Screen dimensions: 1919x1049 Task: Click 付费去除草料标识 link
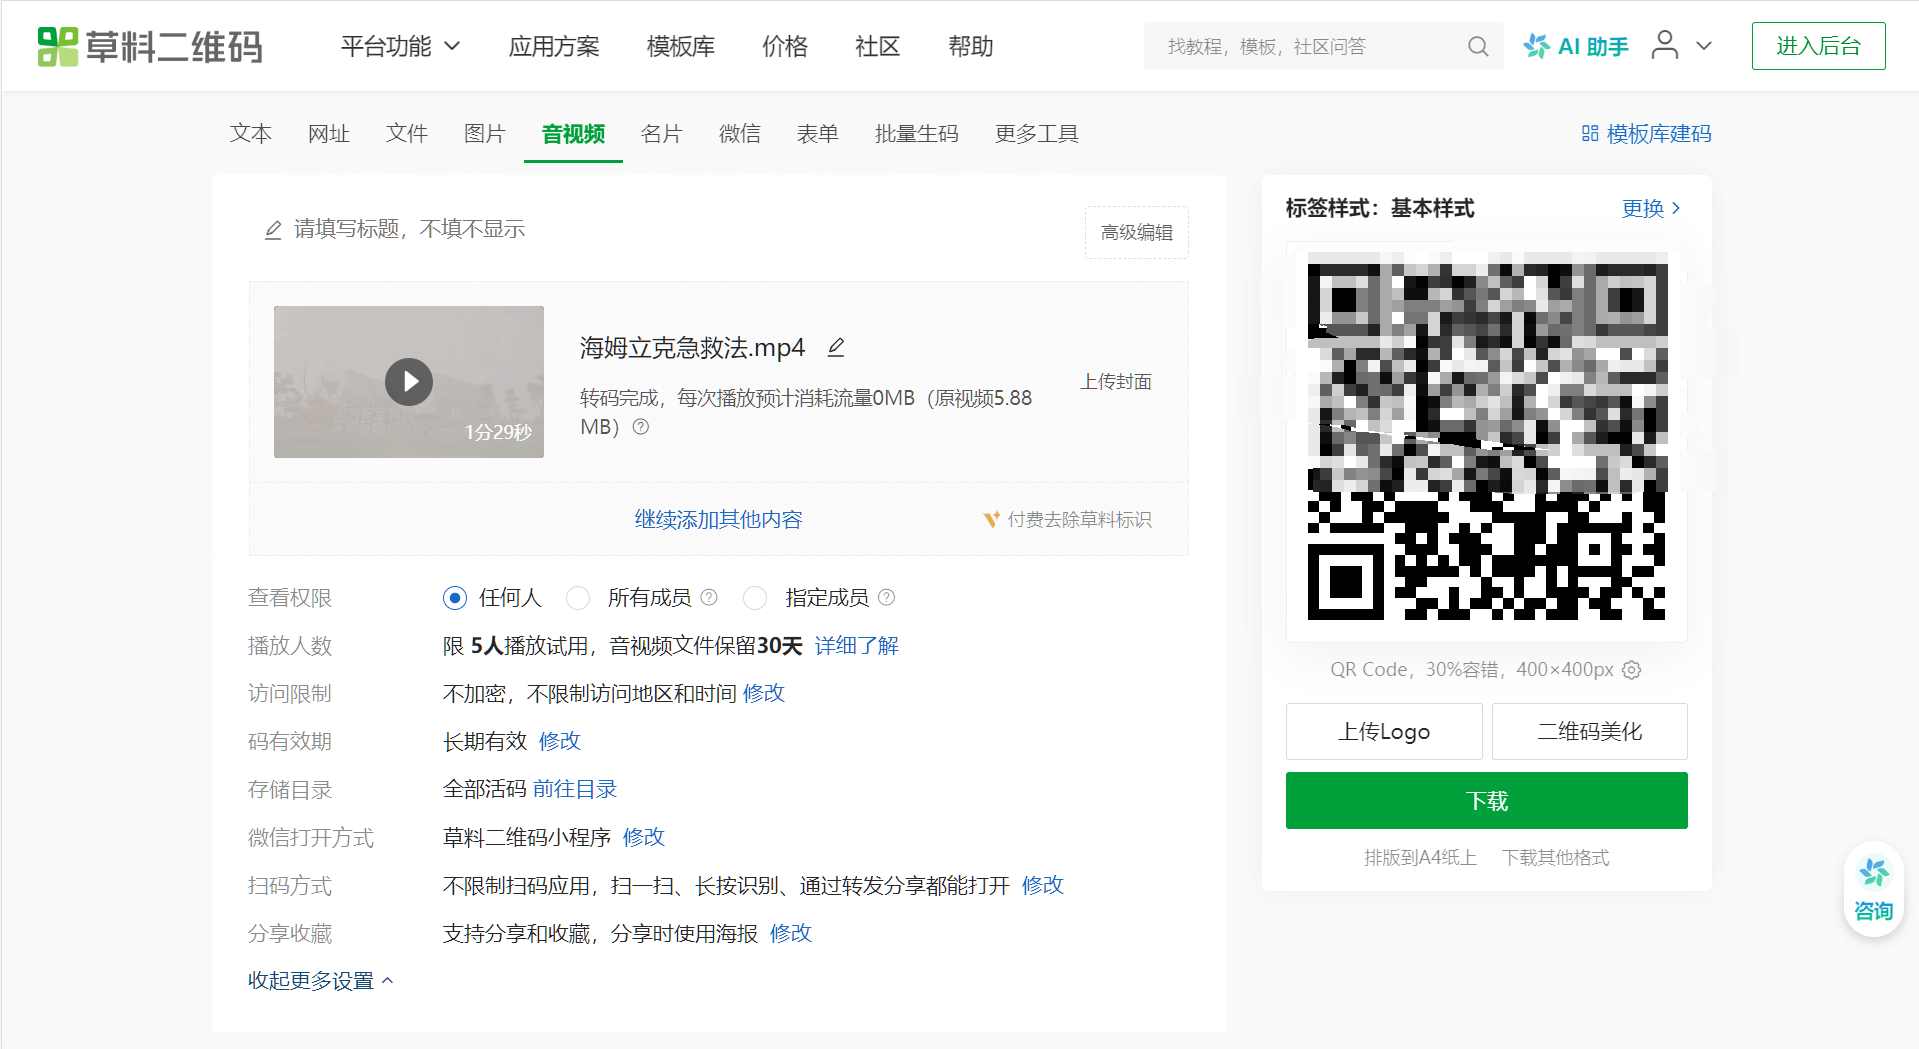tap(1068, 519)
